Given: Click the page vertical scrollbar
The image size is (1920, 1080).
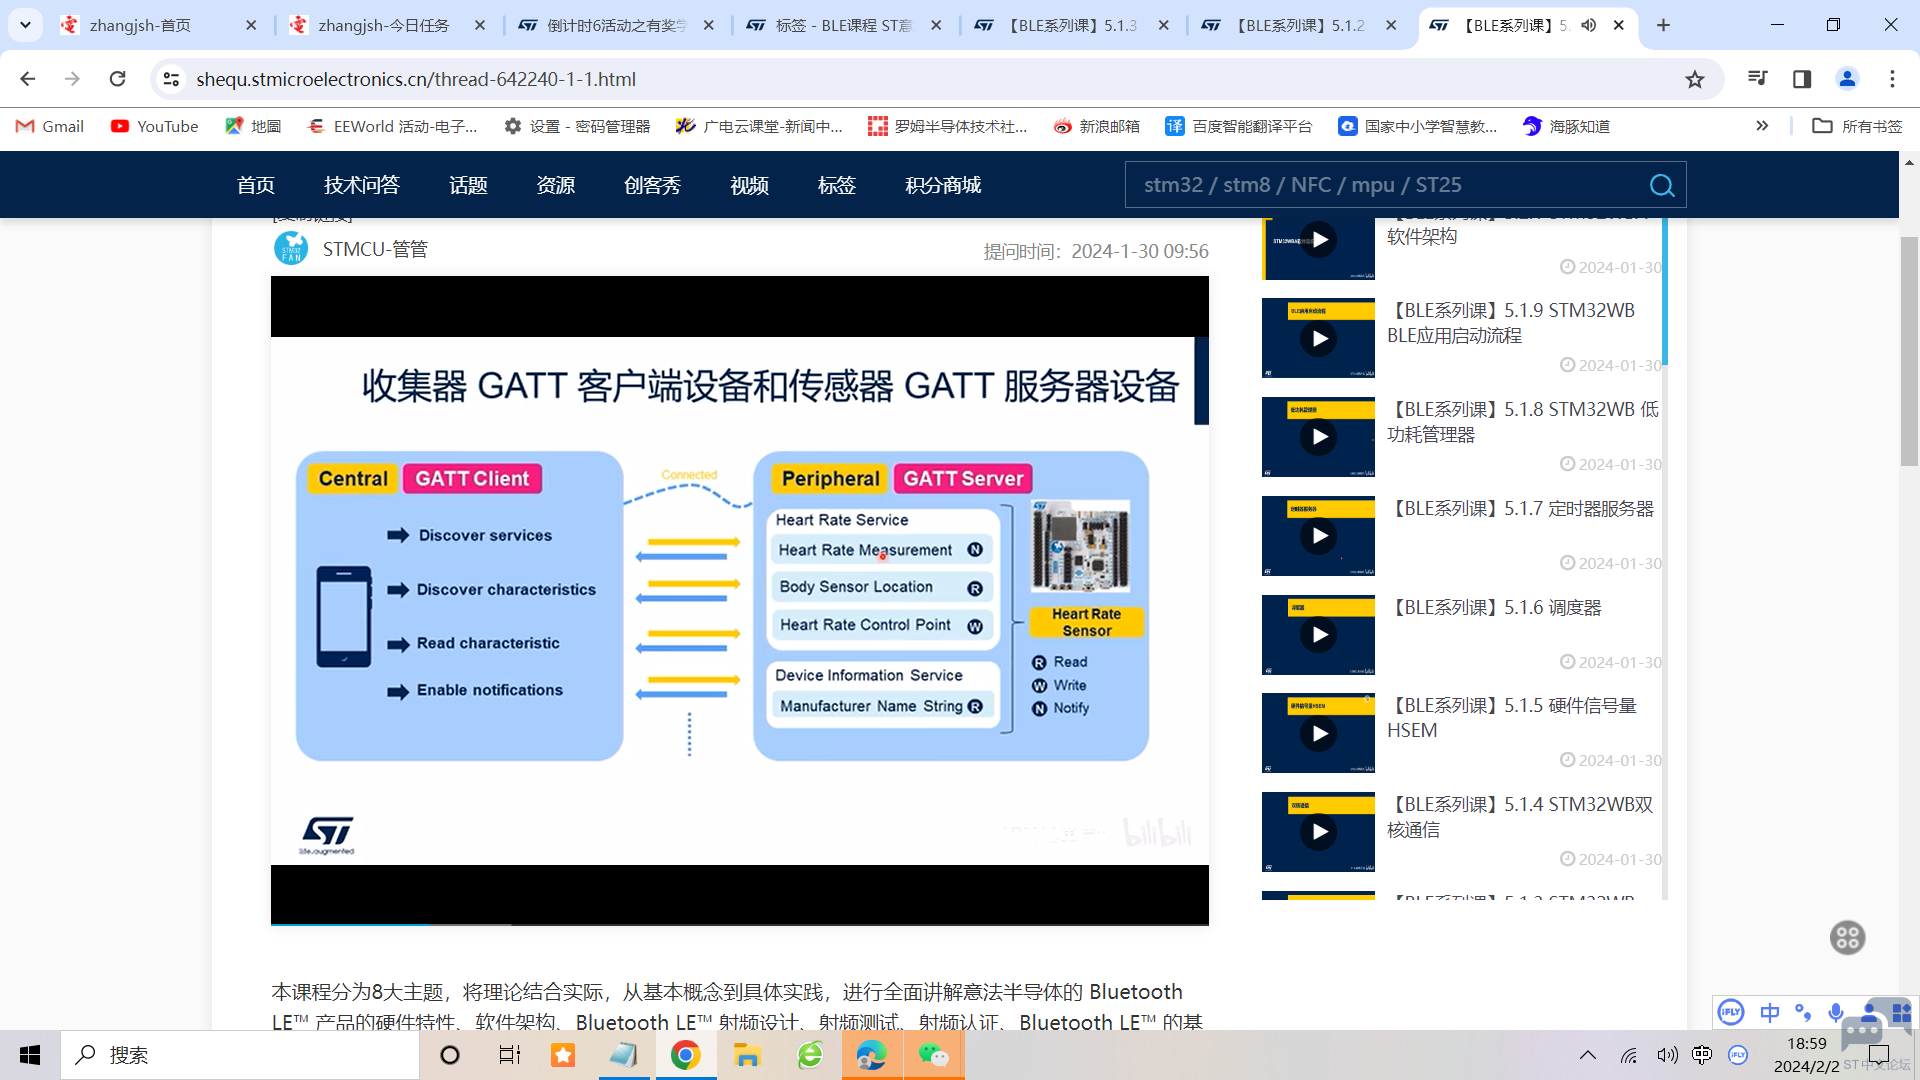Looking at the screenshot, I should [1909, 350].
